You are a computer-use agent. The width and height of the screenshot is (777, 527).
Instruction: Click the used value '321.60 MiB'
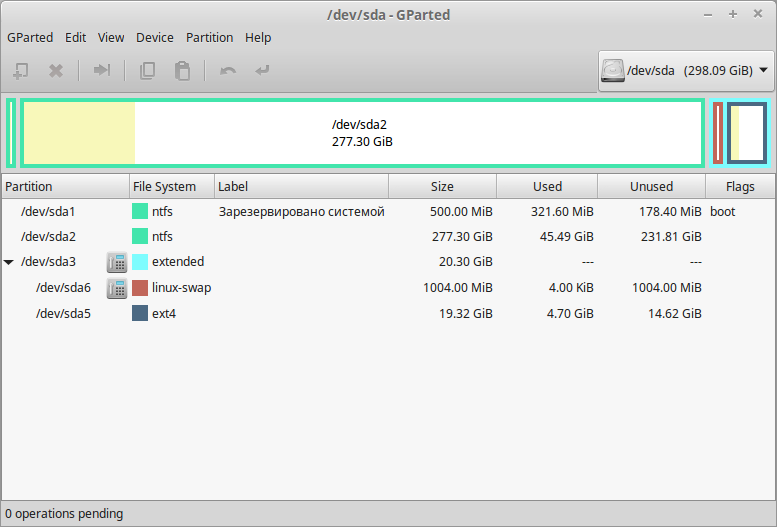[562, 212]
